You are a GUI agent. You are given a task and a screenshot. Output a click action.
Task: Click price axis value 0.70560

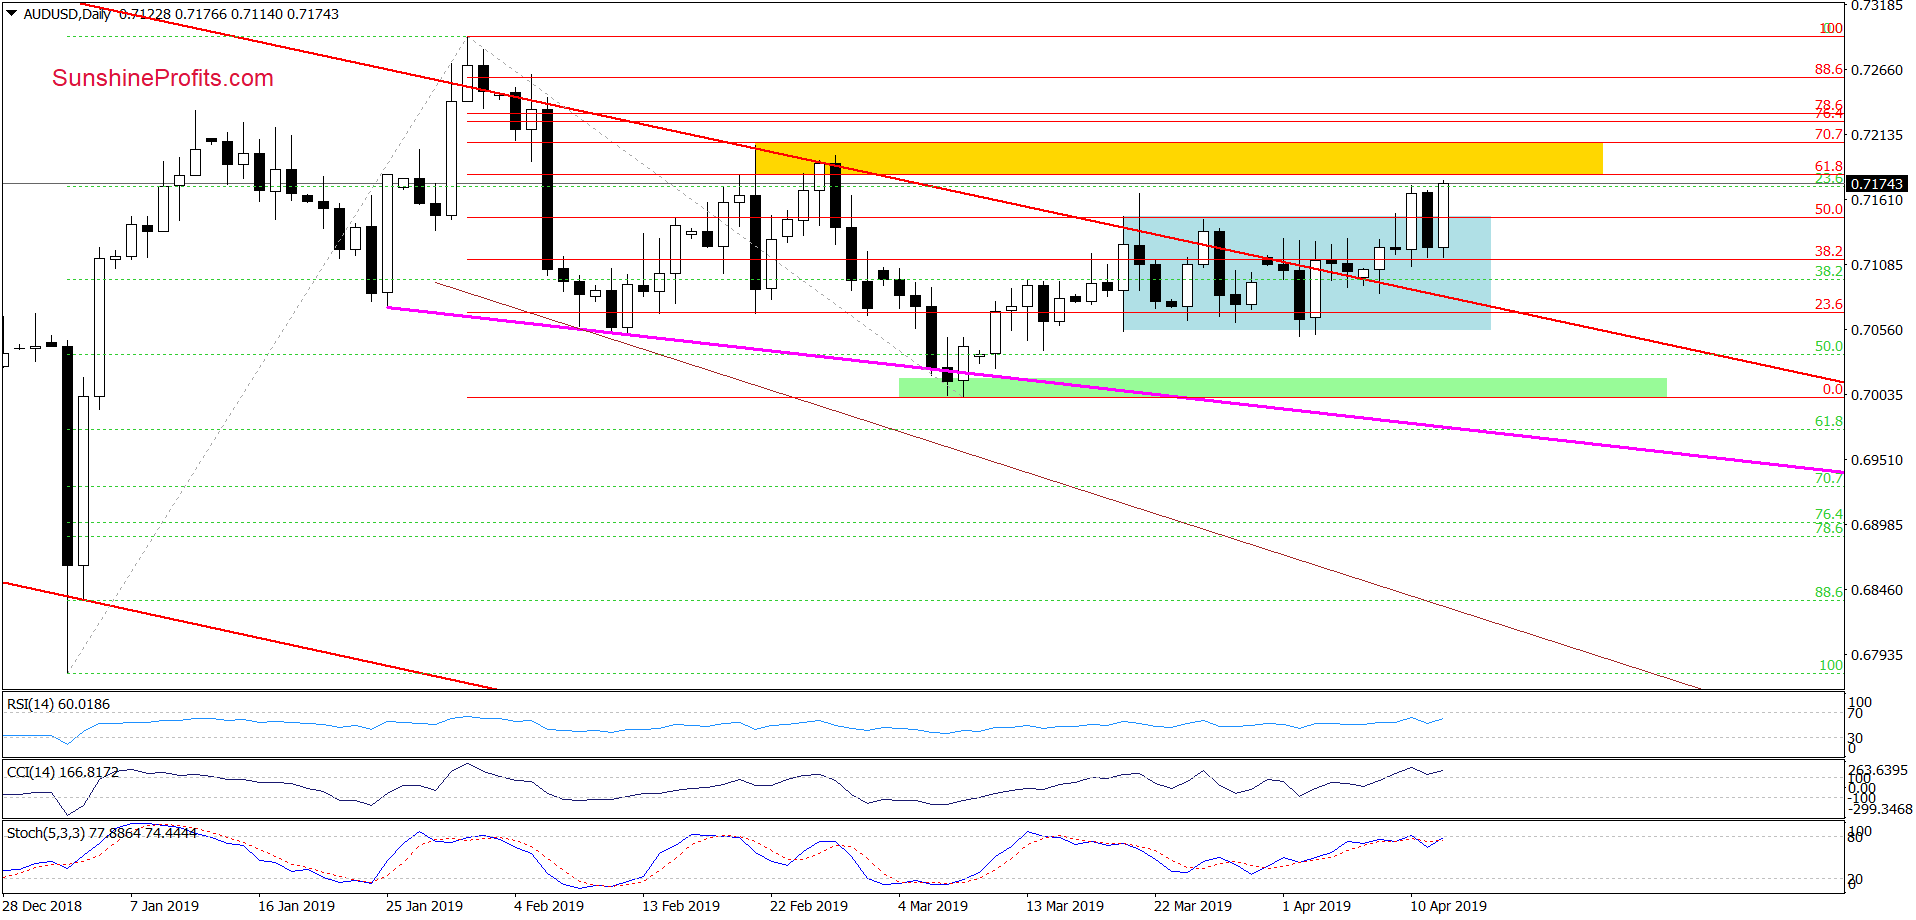1877,330
